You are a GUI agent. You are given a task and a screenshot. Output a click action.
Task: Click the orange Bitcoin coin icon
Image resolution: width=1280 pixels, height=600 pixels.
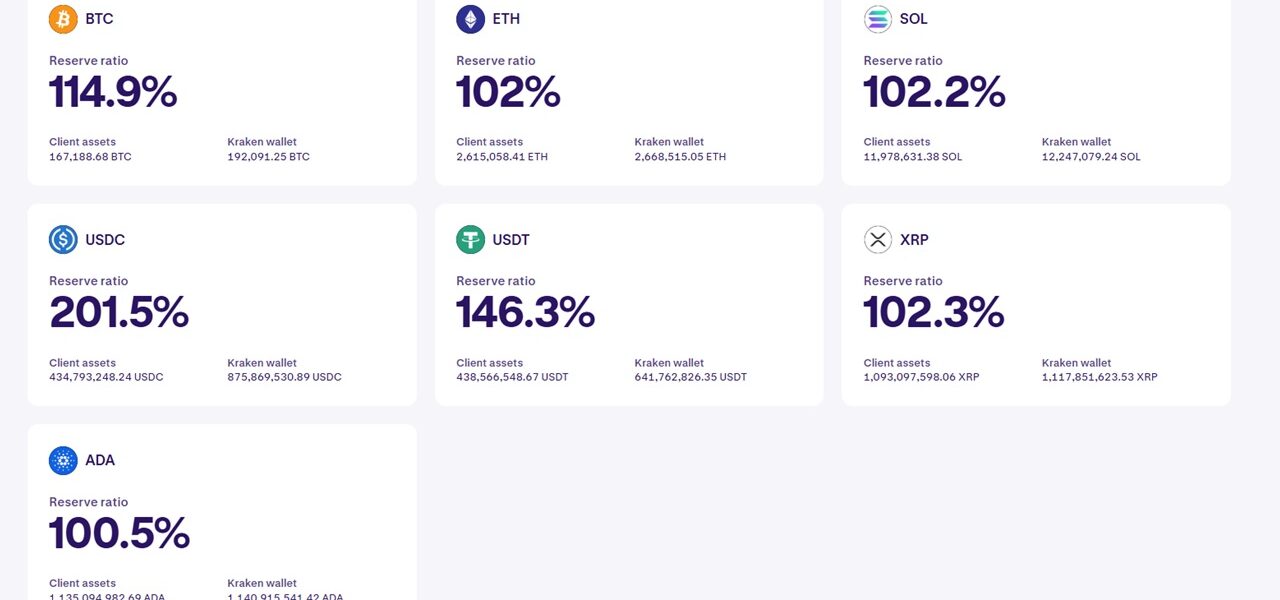point(63,19)
